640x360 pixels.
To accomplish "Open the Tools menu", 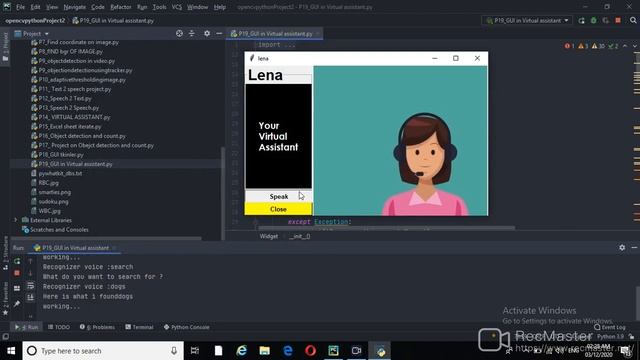I will 159,7.
